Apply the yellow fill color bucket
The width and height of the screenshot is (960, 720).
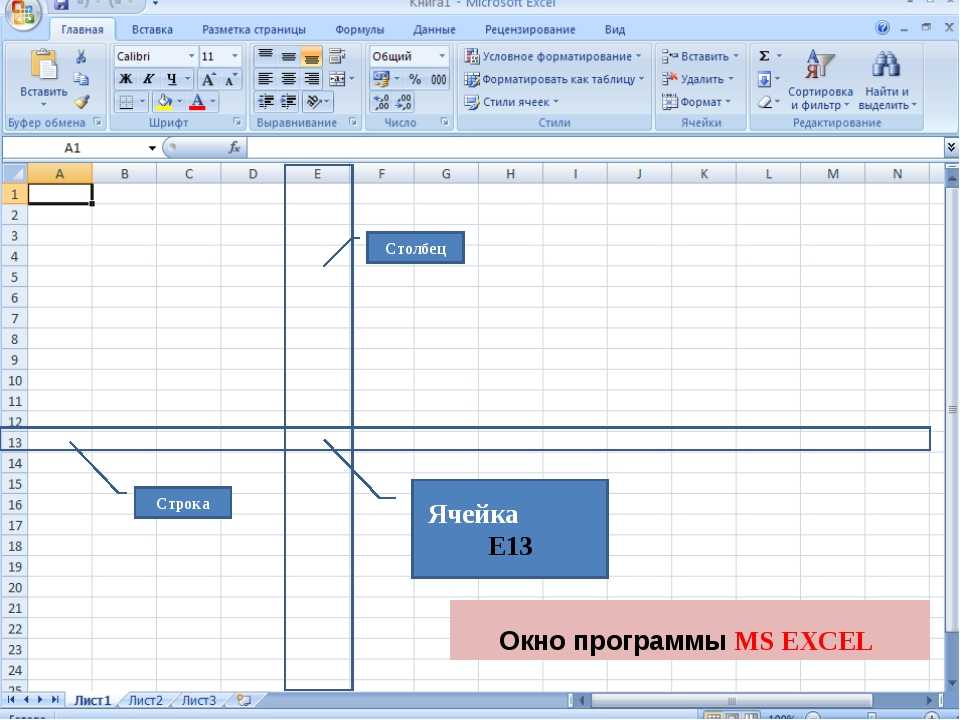coord(164,102)
